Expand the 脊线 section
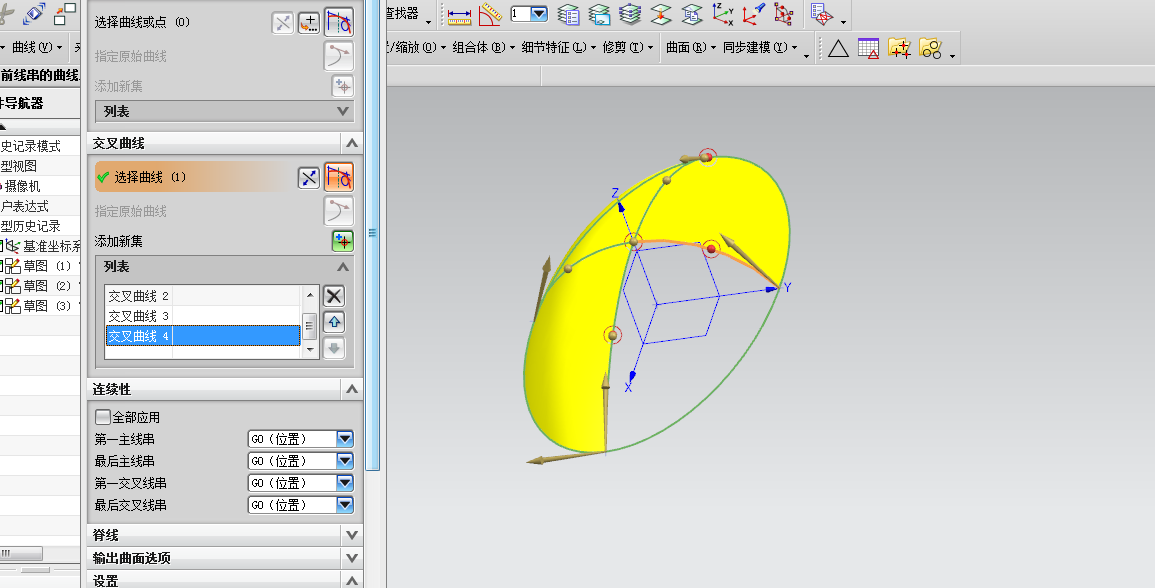The height and width of the screenshot is (588, 1155). [x=351, y=535]
